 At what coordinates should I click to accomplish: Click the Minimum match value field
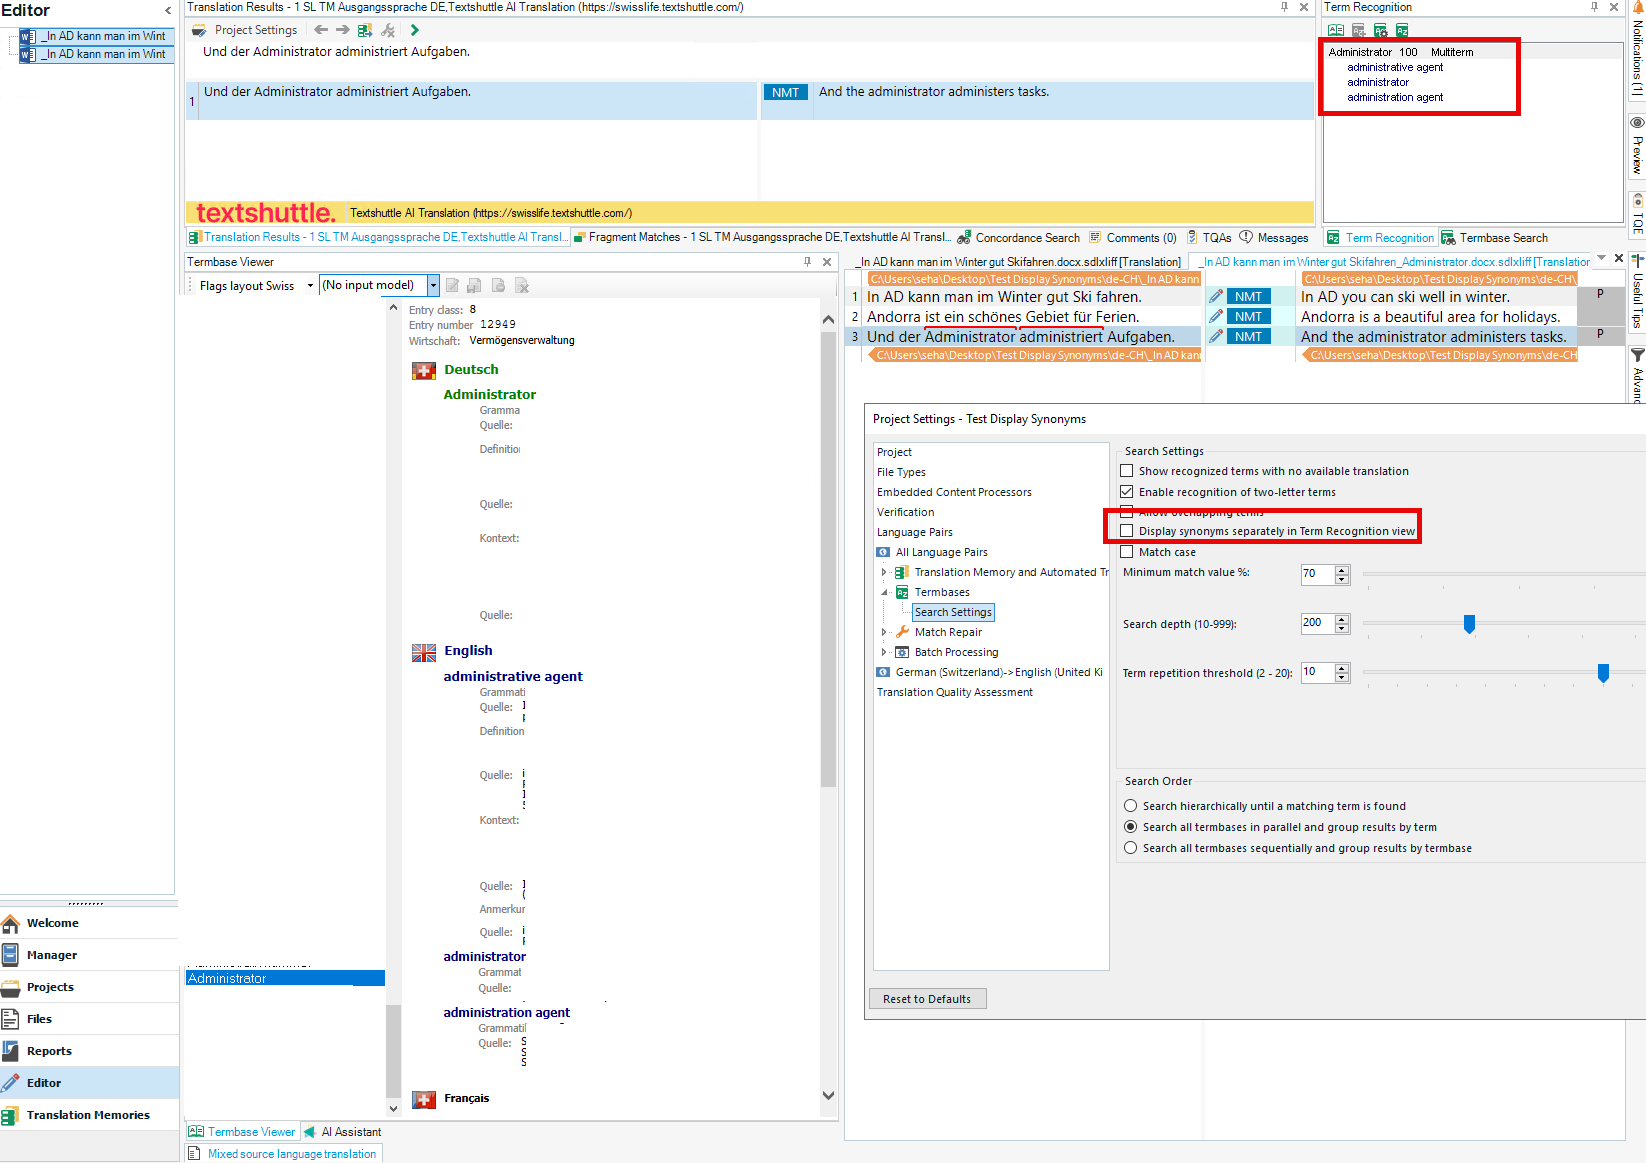click(x=1317, y=574)
